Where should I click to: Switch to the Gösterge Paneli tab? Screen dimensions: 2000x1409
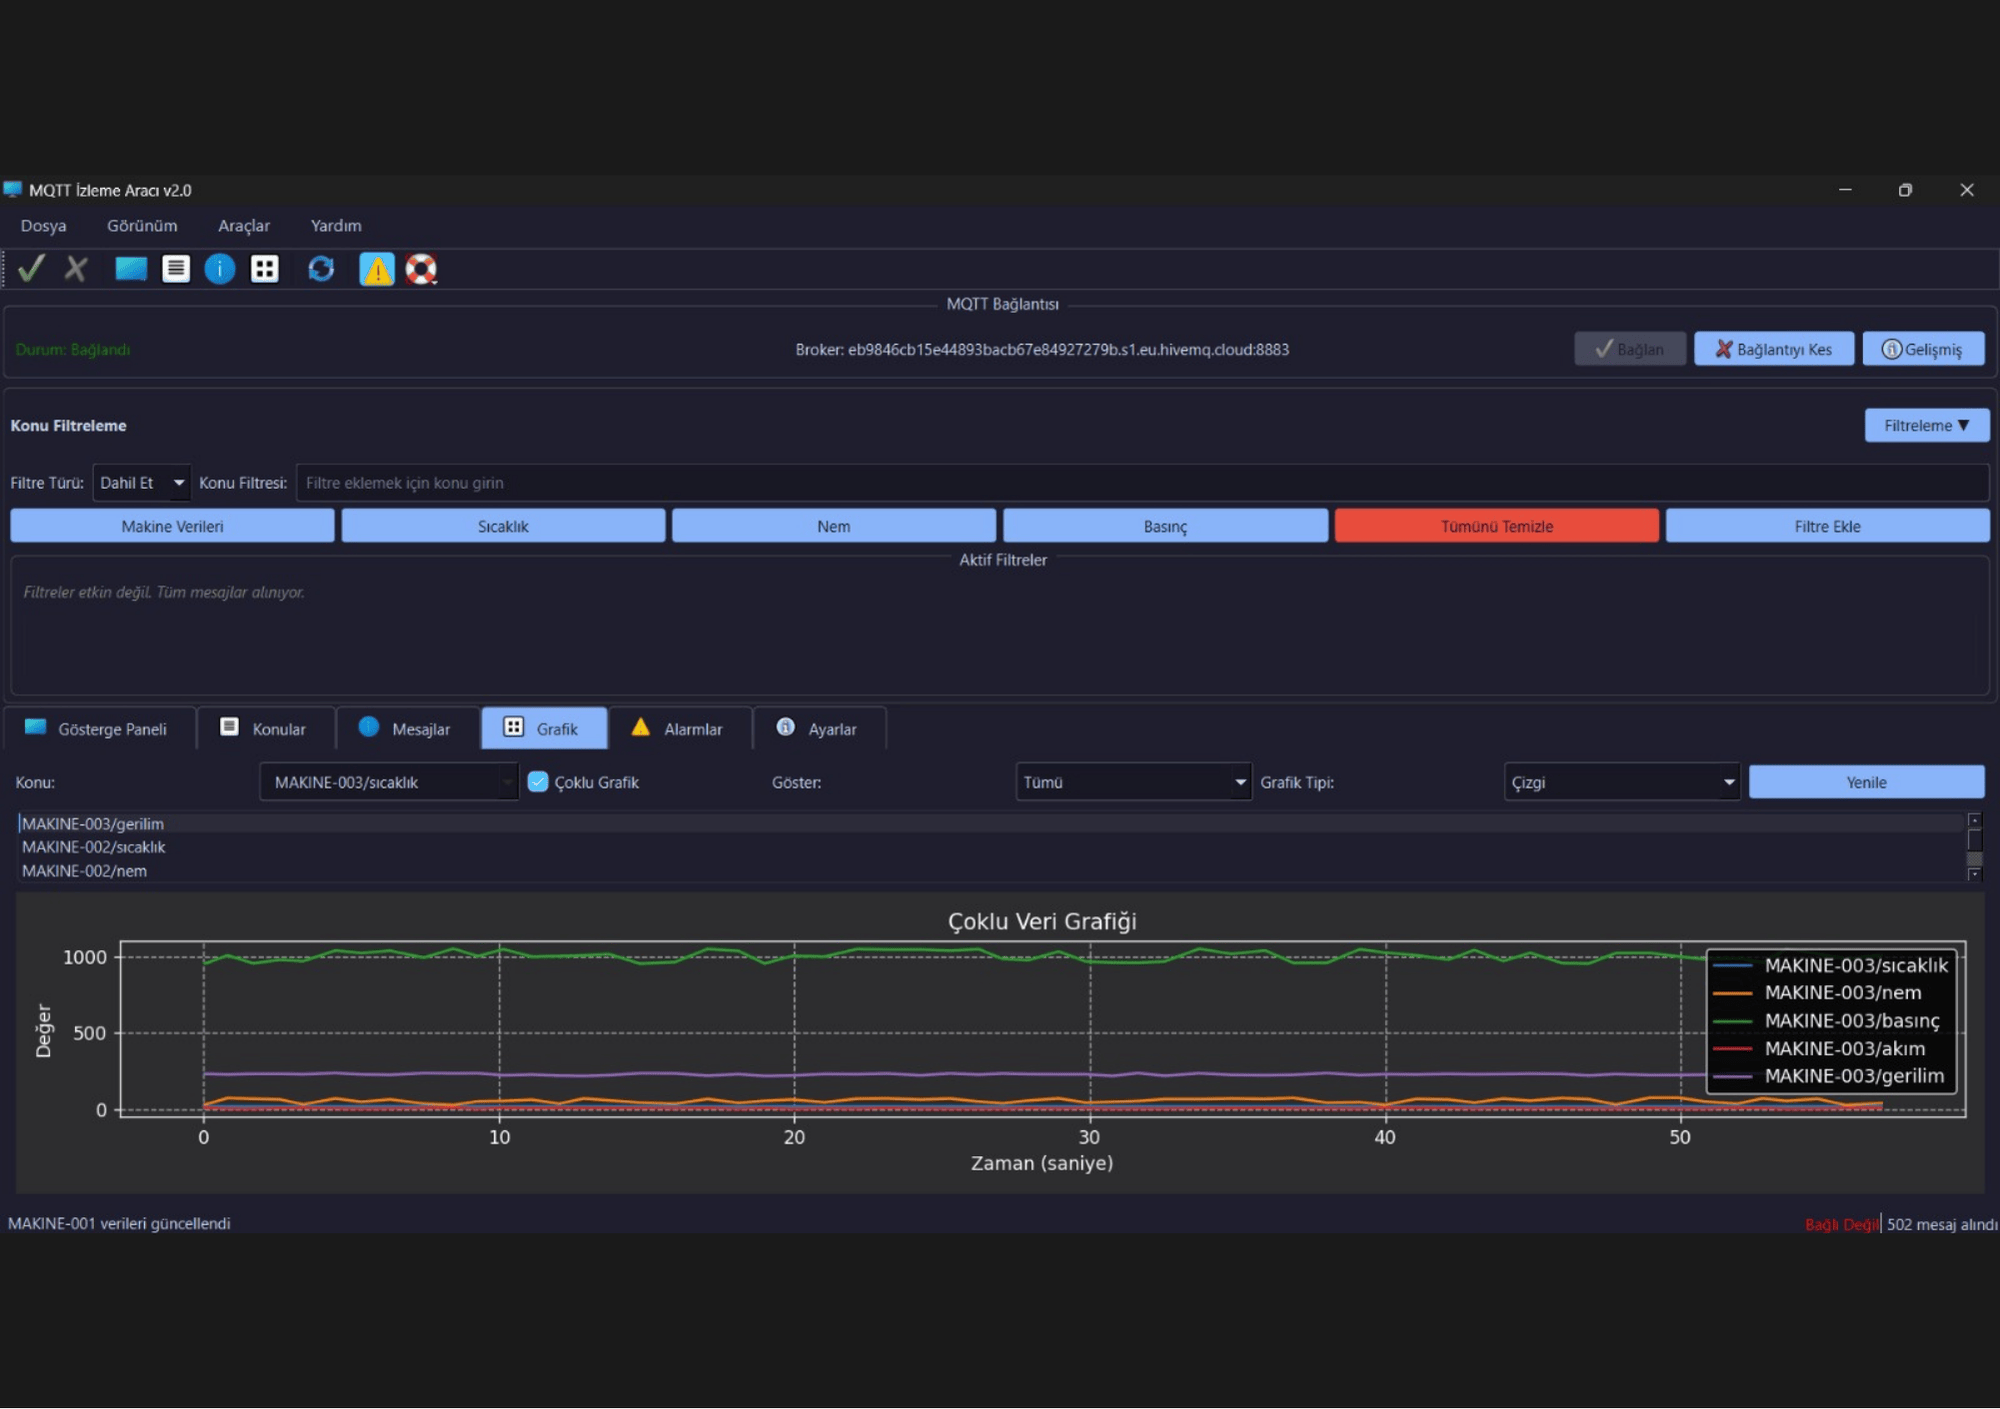click(99, 728)
